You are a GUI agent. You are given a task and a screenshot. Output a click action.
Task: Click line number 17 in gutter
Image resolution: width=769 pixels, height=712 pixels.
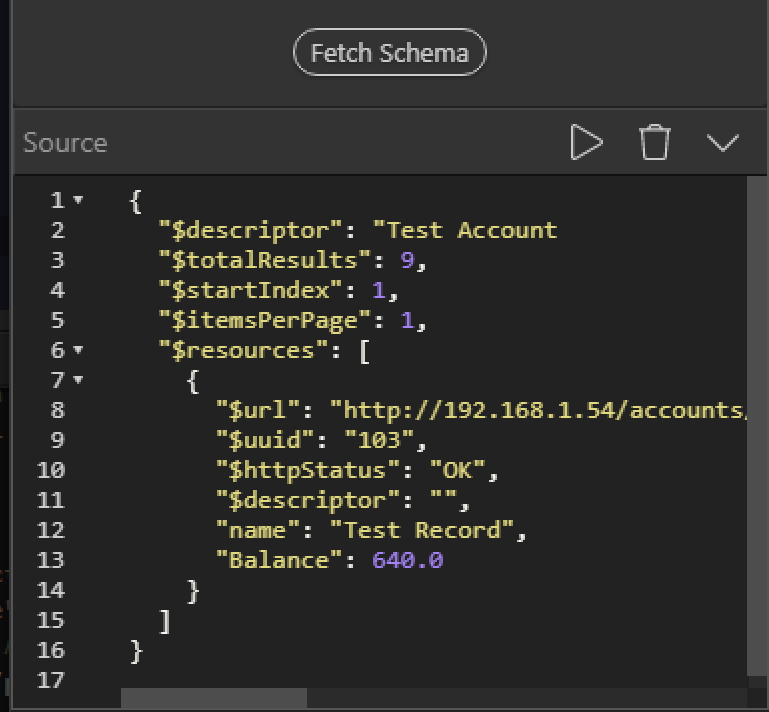(x=51, y=681)
